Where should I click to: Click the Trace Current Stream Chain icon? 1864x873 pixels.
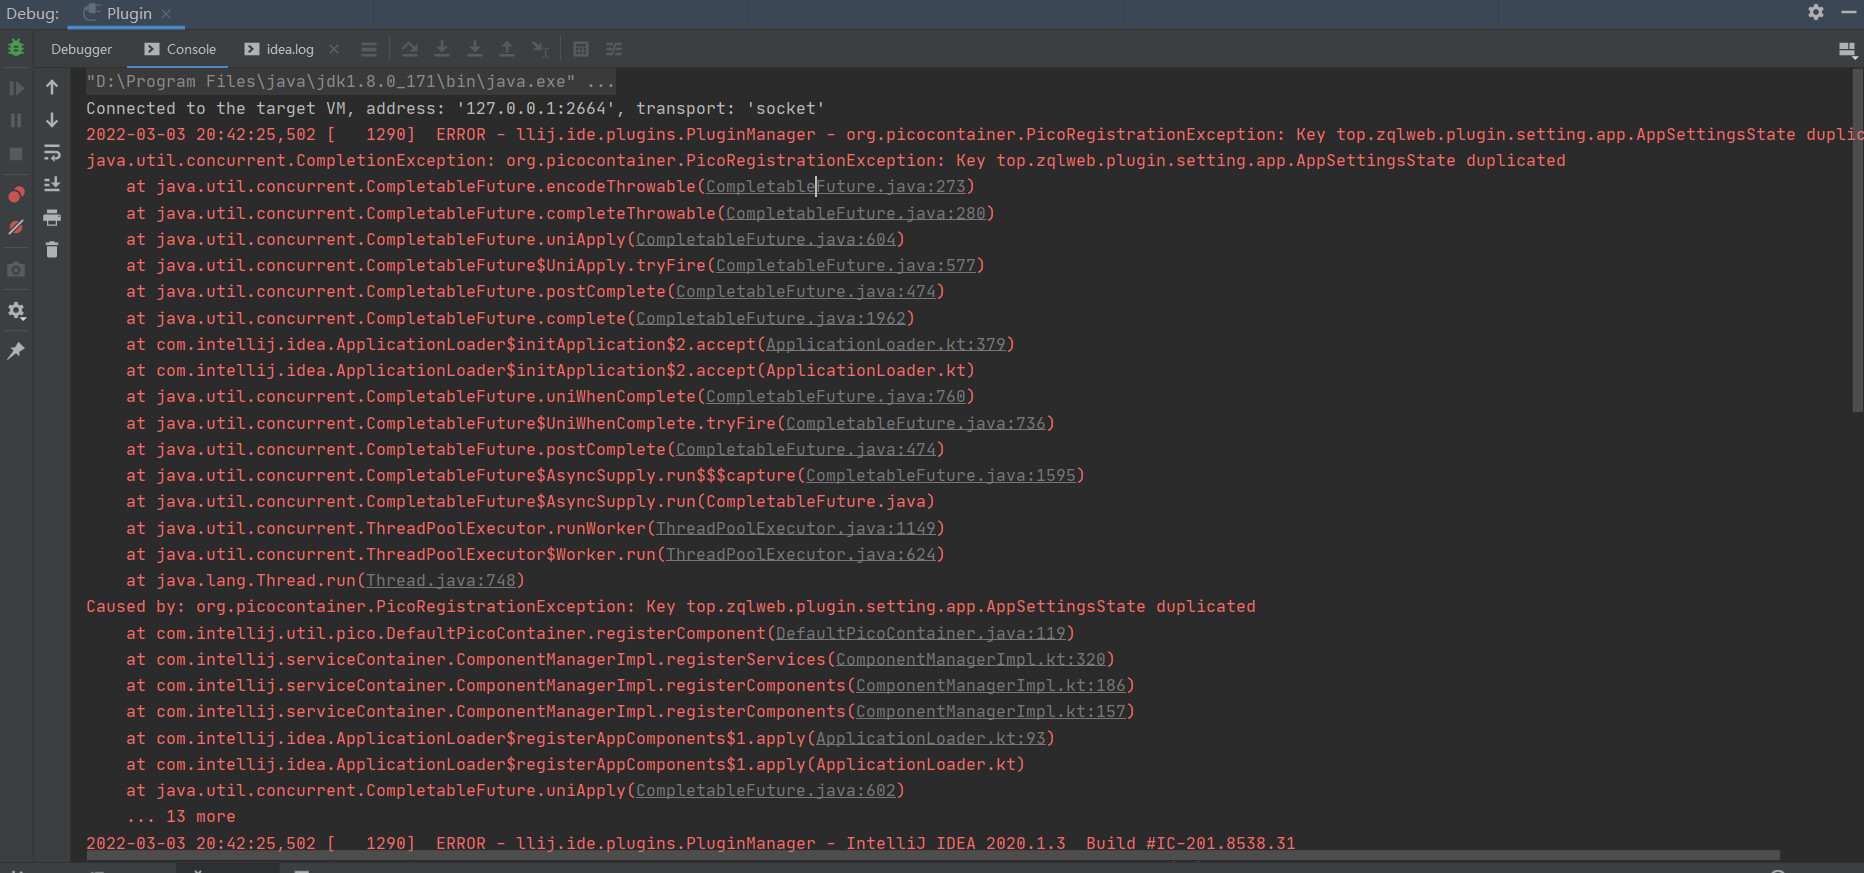(x=614, y=49)
